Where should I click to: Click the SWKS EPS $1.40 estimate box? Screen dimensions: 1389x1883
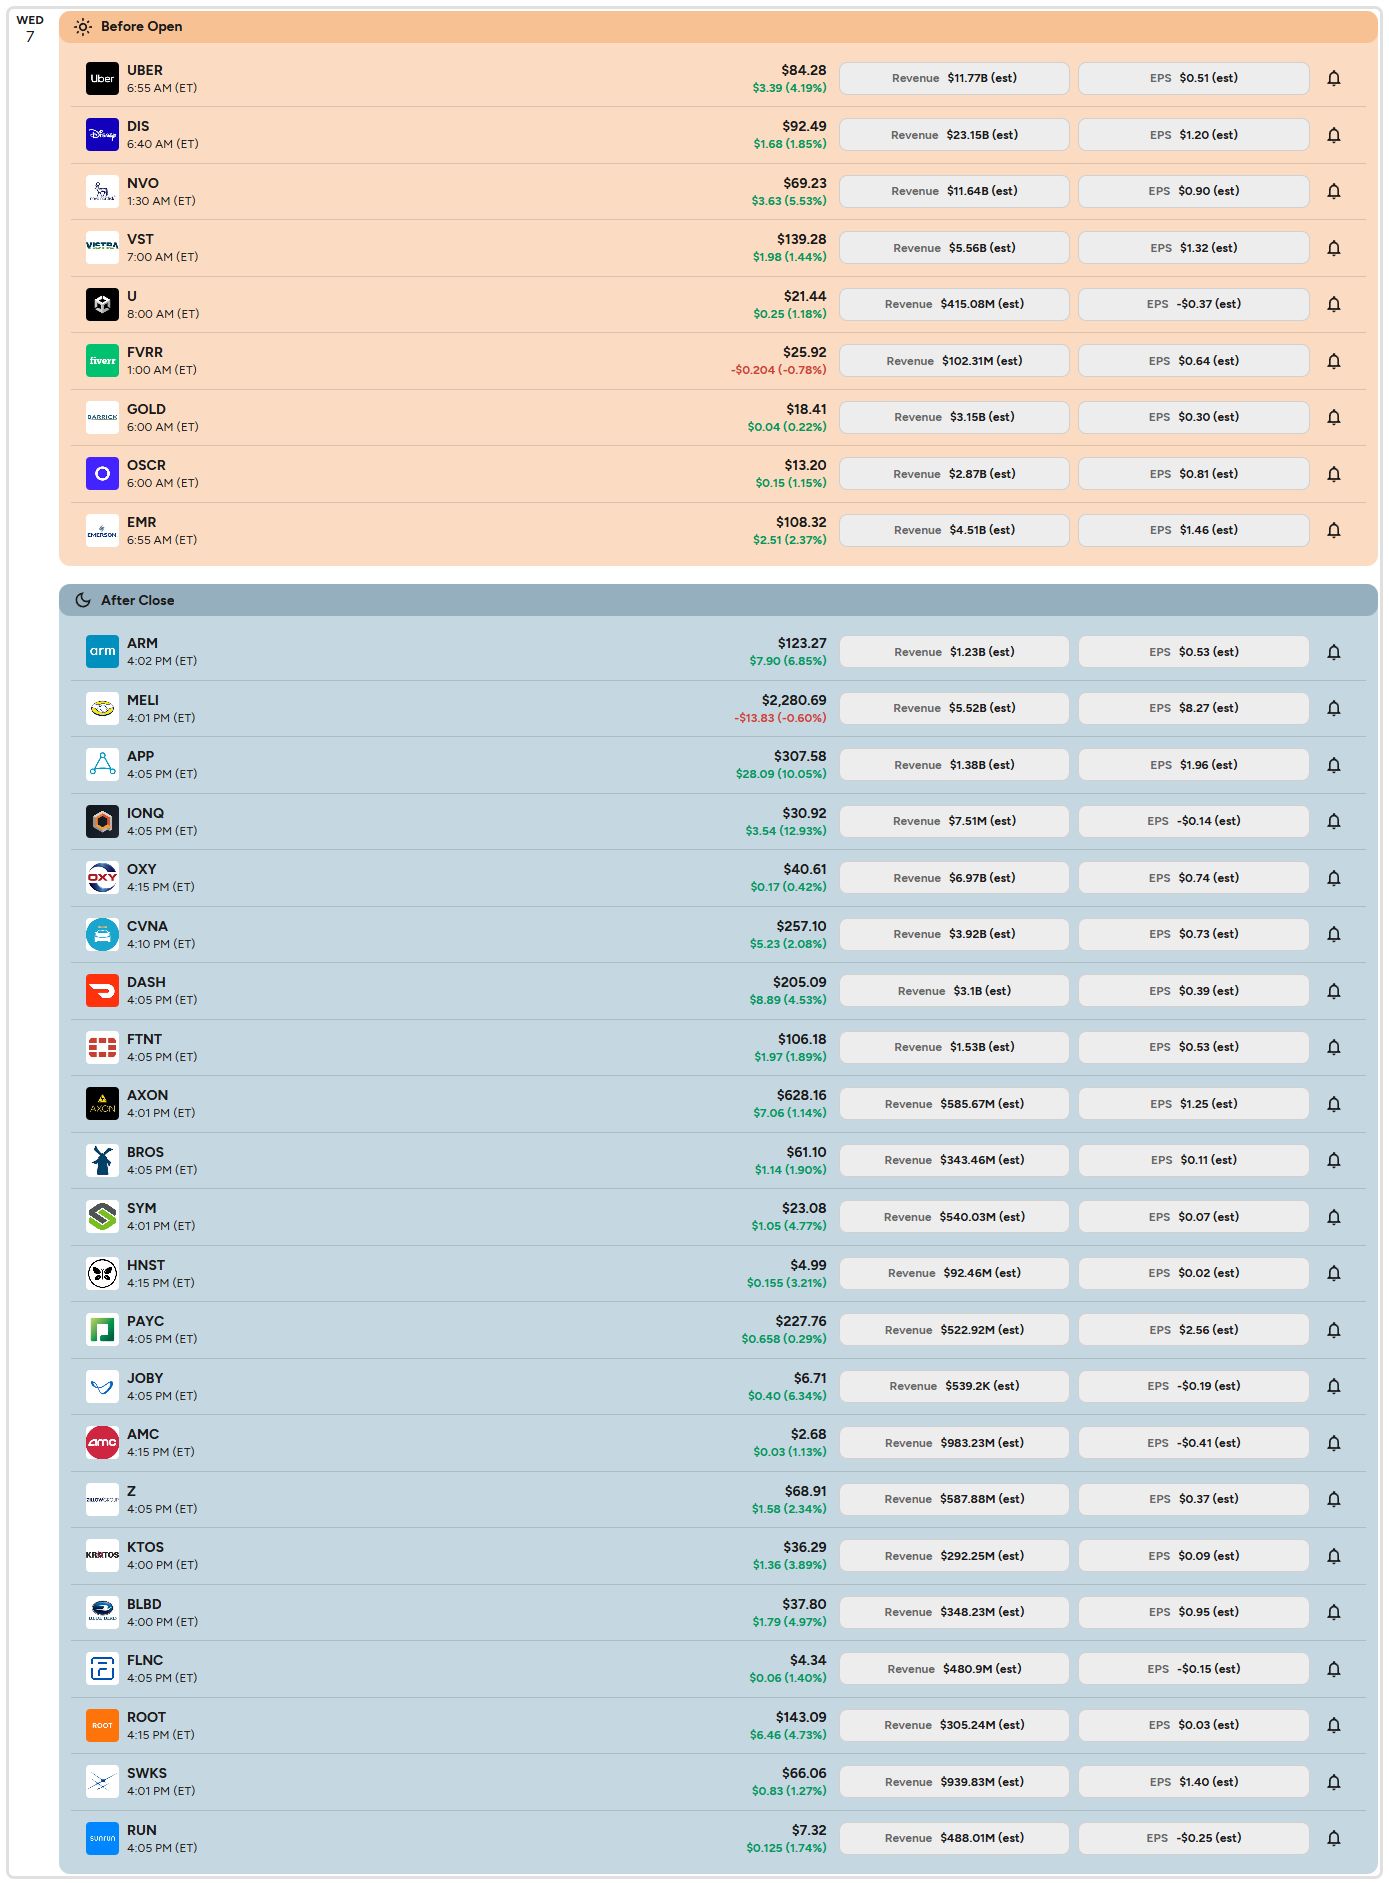point(1194,1782)
